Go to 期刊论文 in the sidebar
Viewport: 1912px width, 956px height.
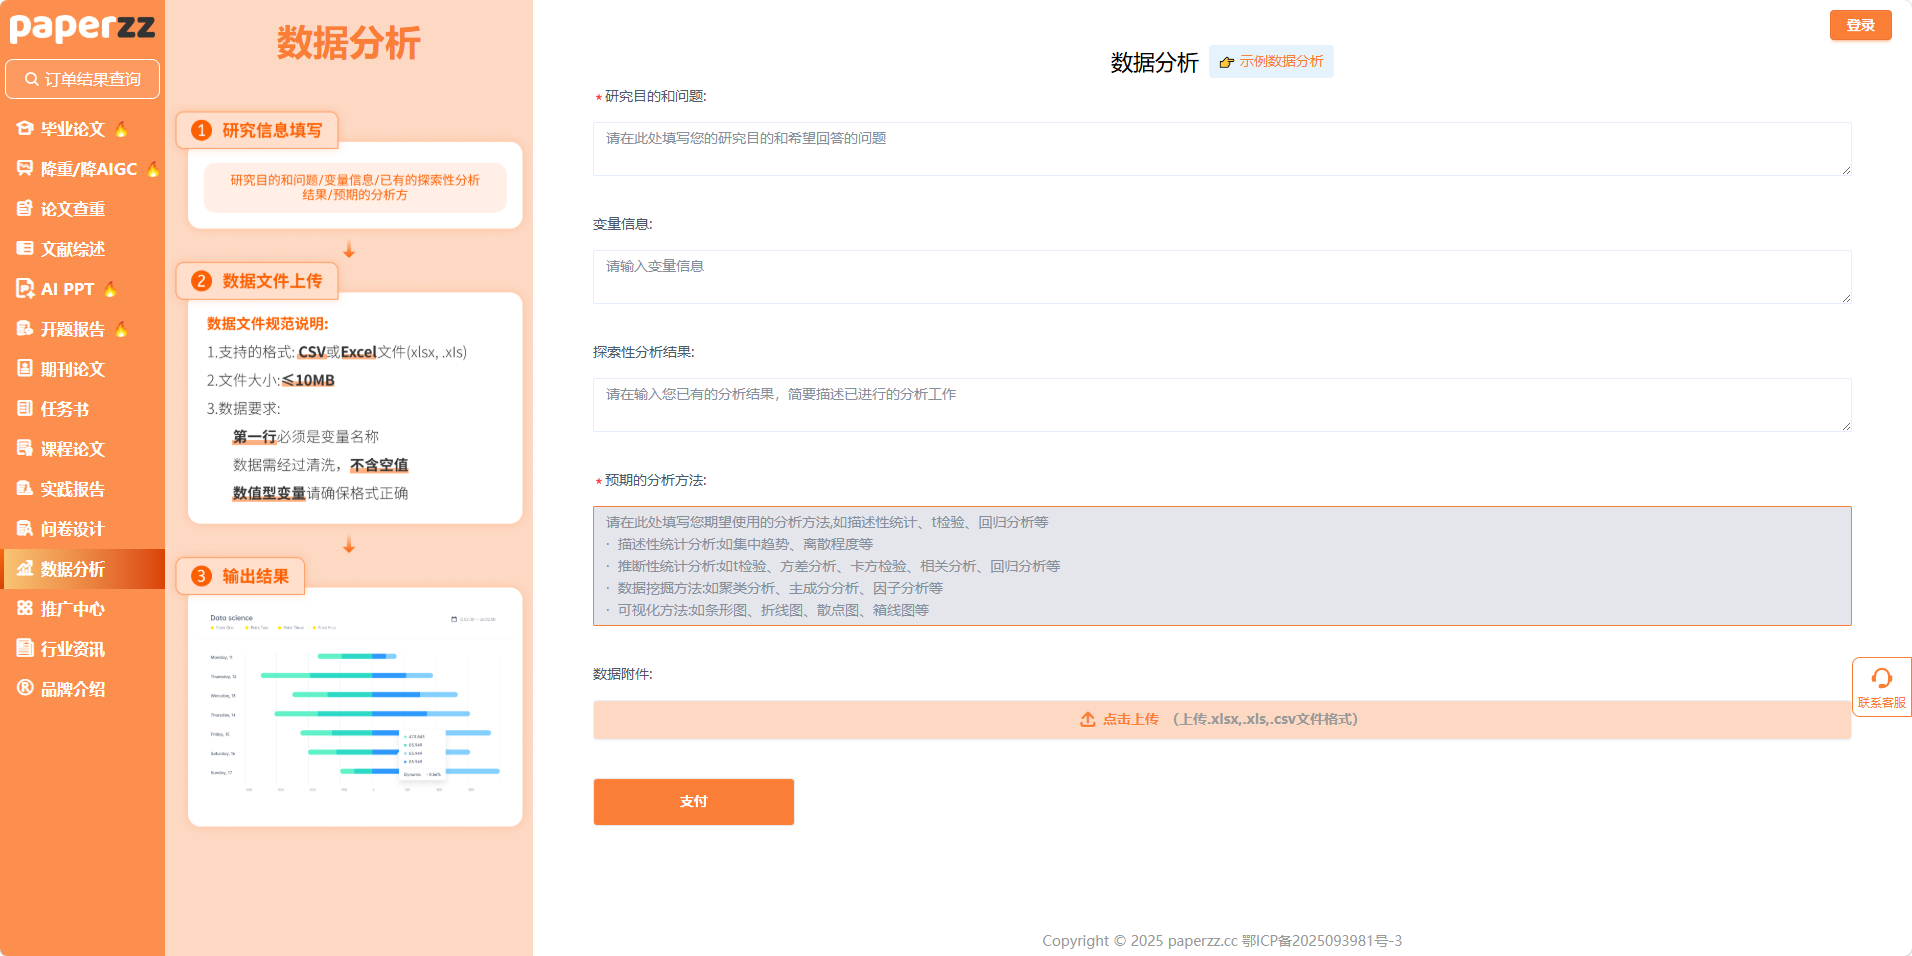click(x=72, y=369)
